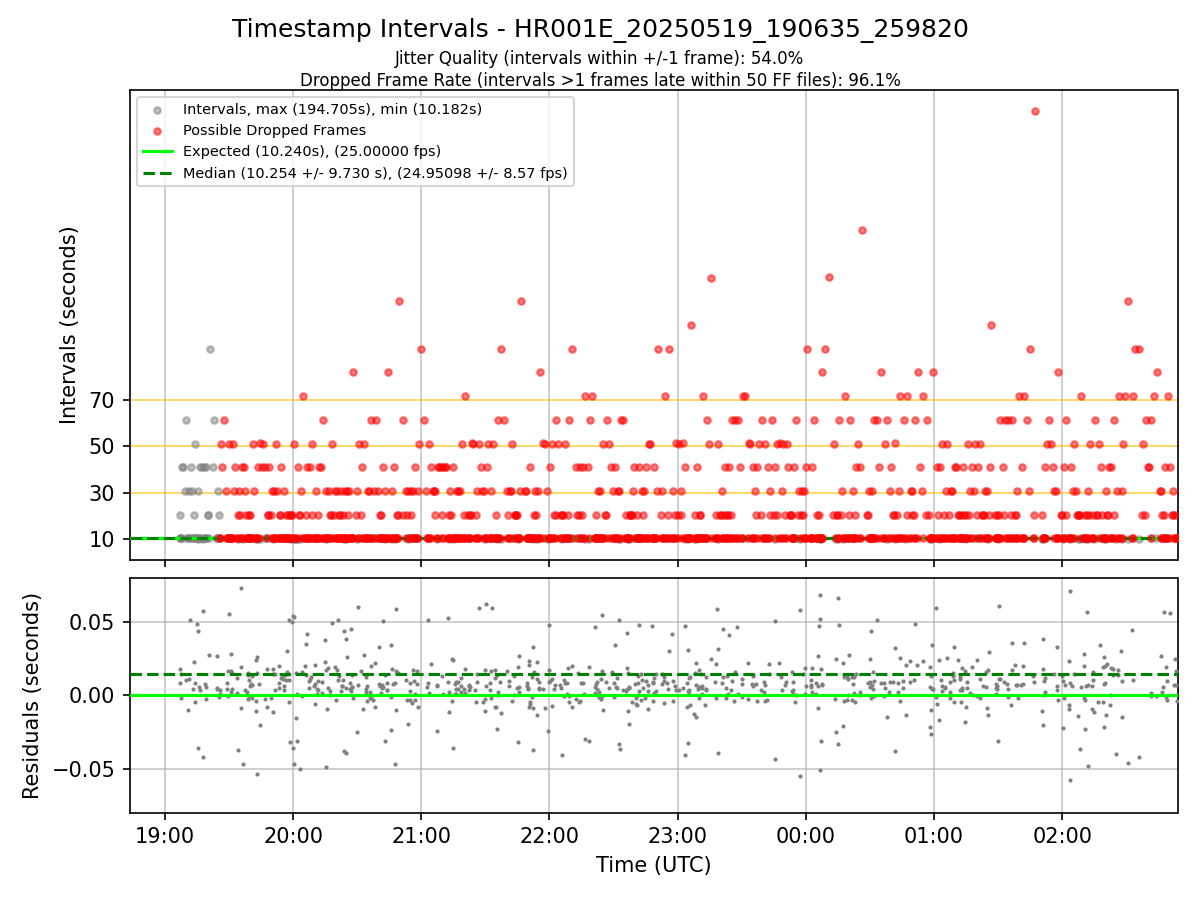Click the solid green line sample in the legend
This screenshot has width=1200, height=900.
point(157,152)
